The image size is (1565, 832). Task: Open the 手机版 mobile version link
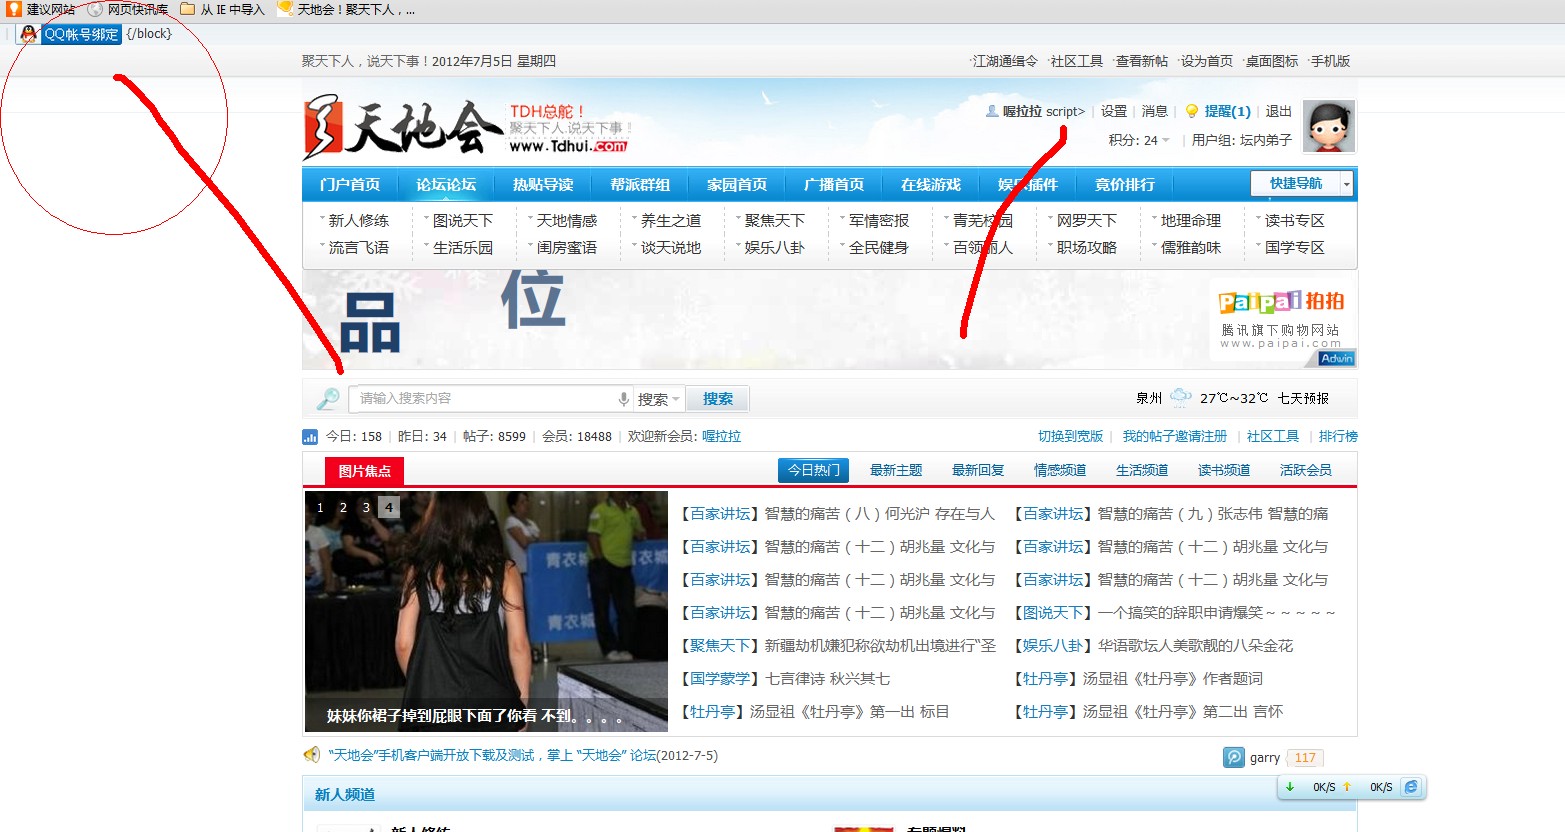click(x=1331, y=61)
